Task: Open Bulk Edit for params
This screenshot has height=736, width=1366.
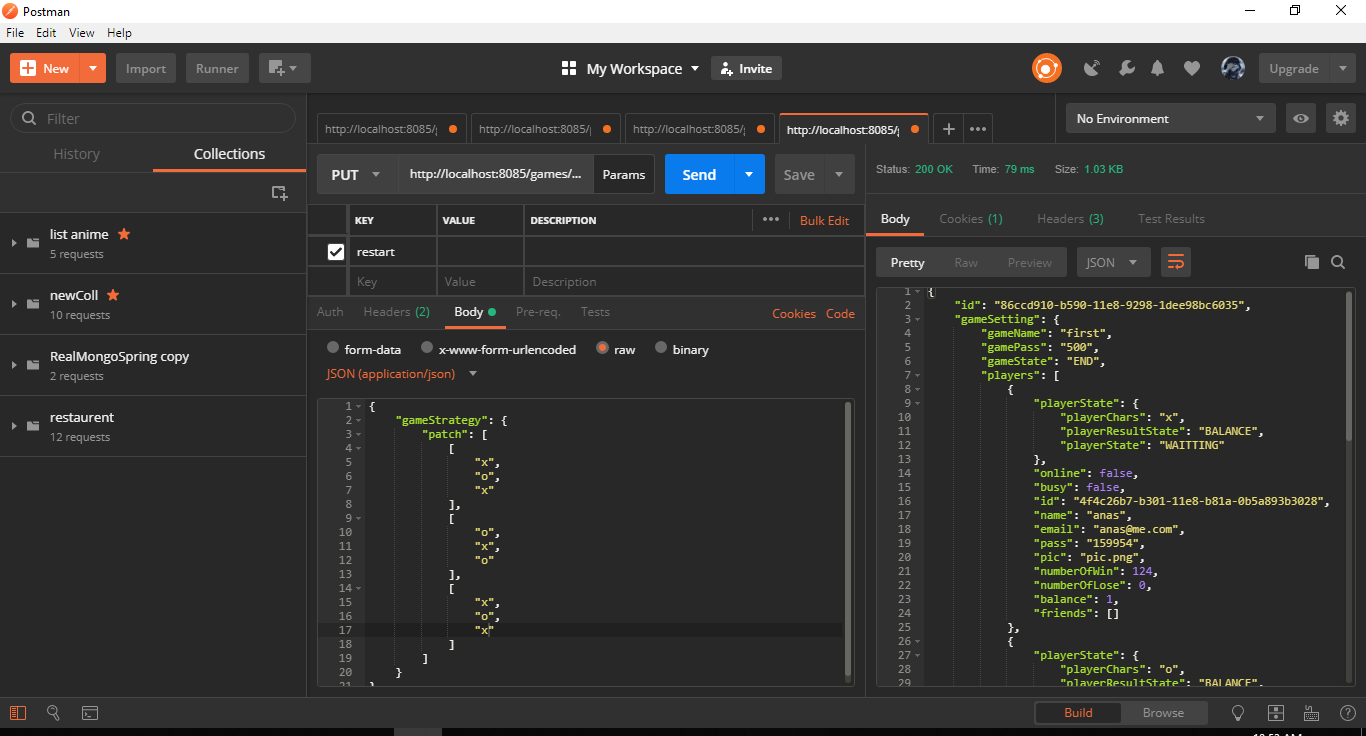Action: 824,220
